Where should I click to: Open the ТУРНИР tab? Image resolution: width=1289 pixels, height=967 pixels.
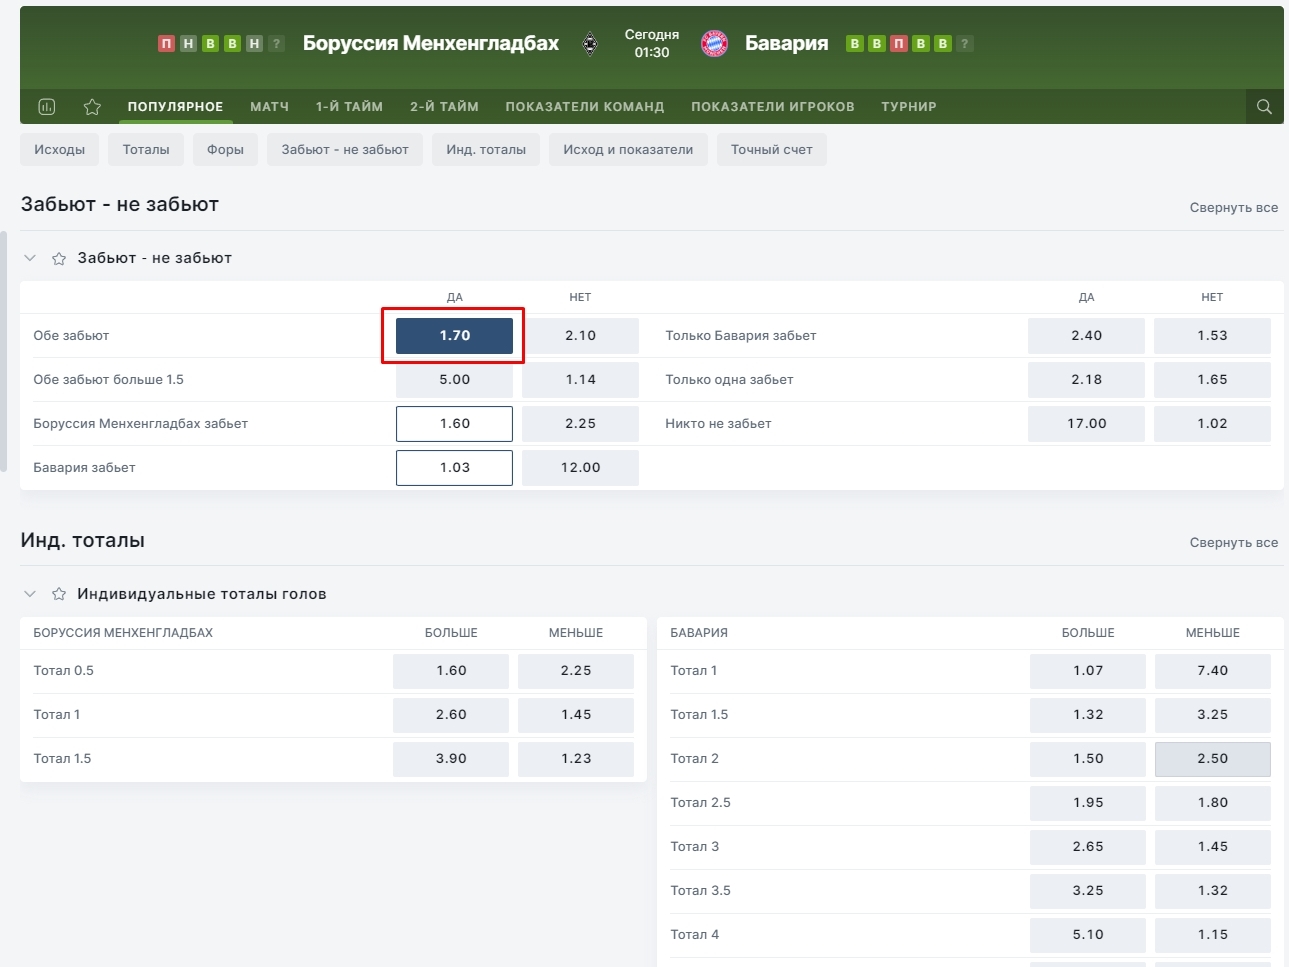(x=909, y=106)
